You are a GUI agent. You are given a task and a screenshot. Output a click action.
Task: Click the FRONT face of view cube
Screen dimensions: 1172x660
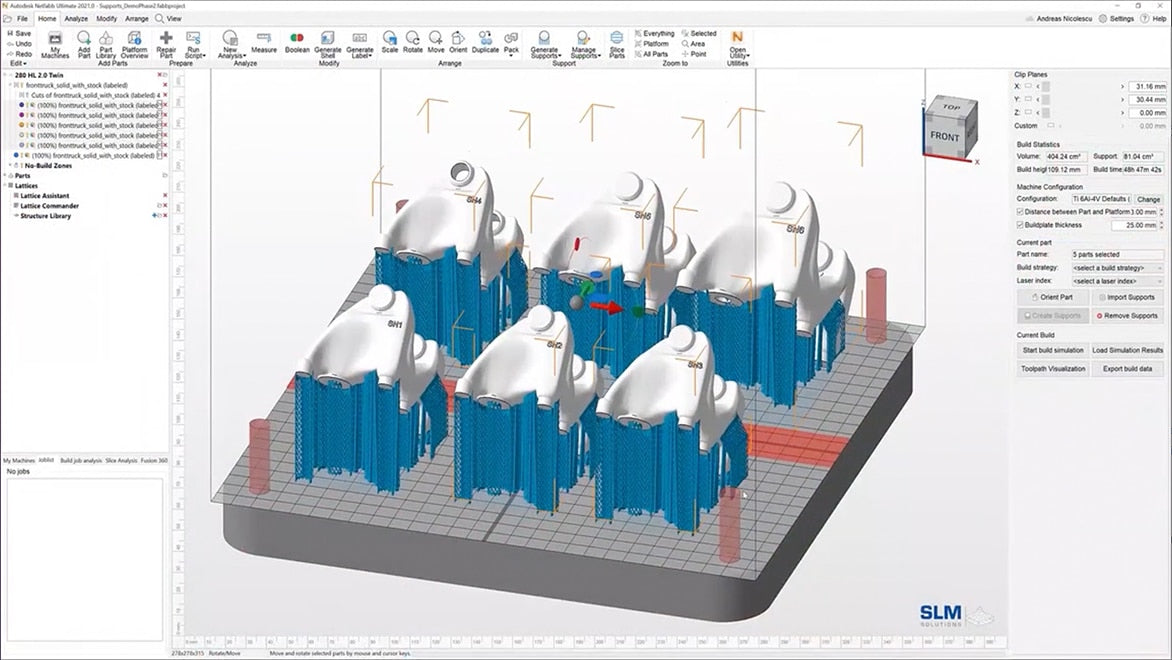pyautogui.click(x=944, y=136)
